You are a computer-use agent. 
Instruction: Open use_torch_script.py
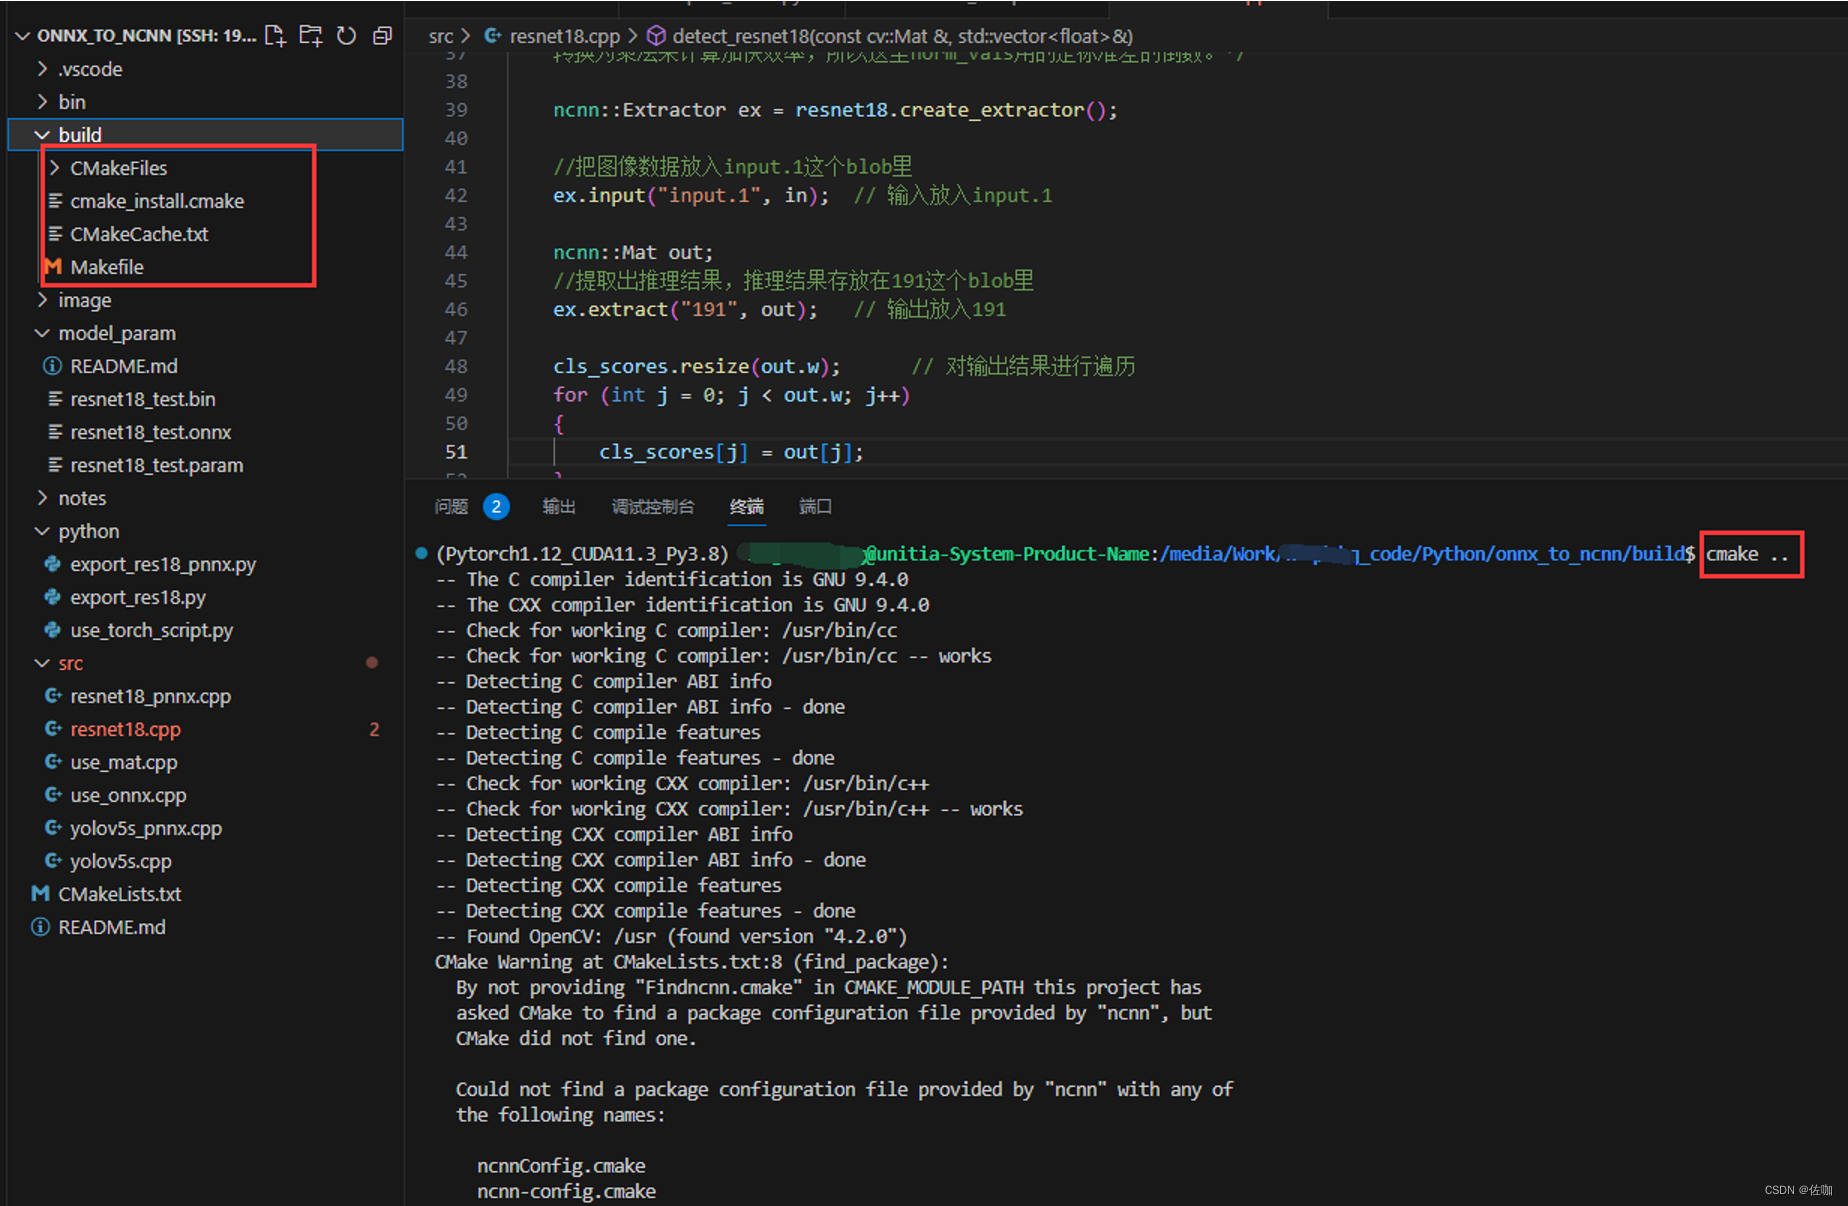tap(152, 630)
